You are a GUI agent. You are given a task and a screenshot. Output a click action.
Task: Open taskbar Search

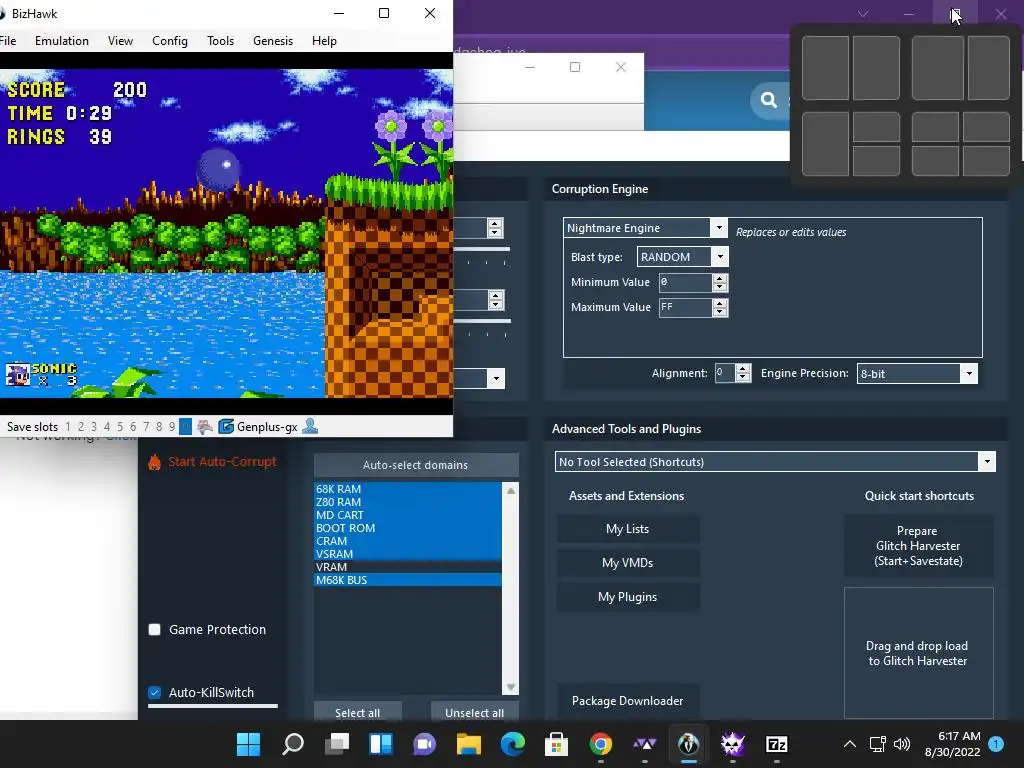(x=293, y=744)
